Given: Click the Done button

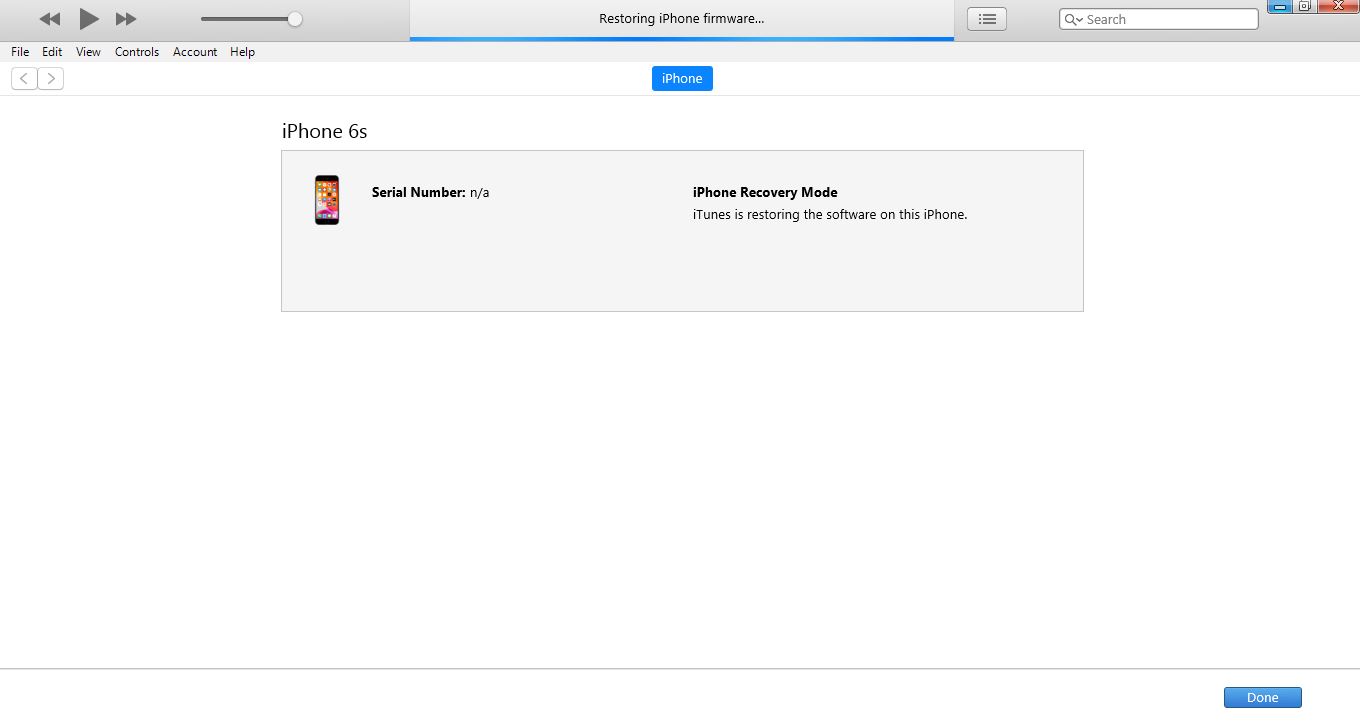Looking at the screenshot, I should pos(1262,697).
